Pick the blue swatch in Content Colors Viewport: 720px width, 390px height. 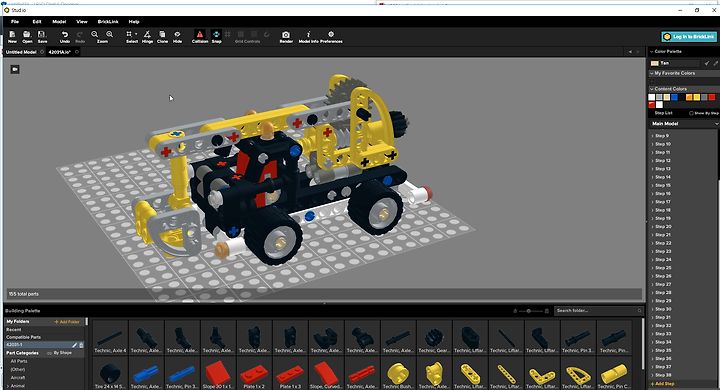tap(675, 97)
